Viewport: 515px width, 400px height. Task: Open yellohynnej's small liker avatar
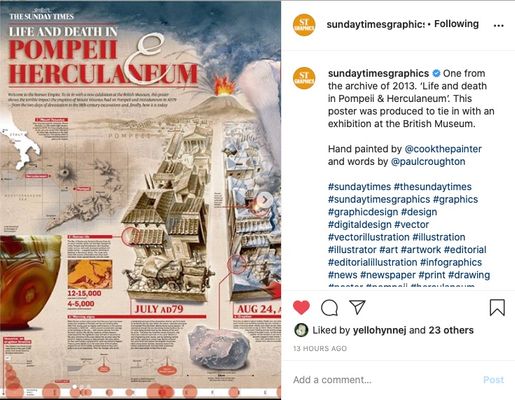tap(301, 330)
